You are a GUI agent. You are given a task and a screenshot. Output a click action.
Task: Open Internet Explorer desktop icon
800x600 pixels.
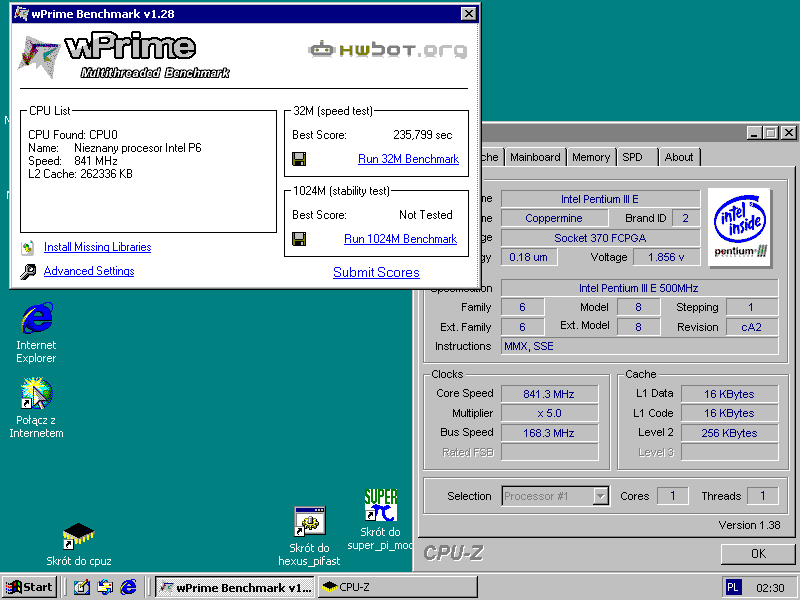point(36,333)
